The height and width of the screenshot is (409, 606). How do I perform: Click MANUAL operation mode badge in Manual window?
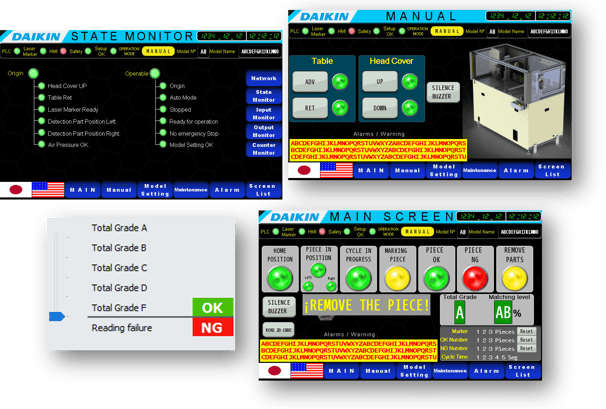coord(447,31)
